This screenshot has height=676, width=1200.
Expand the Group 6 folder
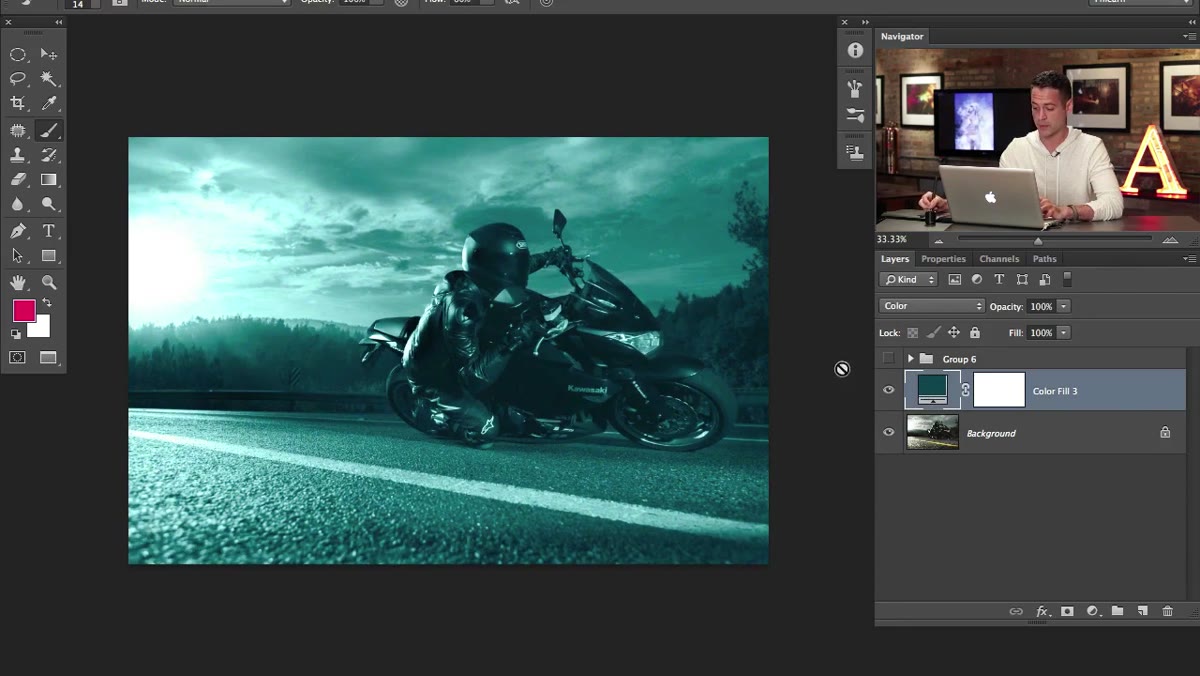910,358
